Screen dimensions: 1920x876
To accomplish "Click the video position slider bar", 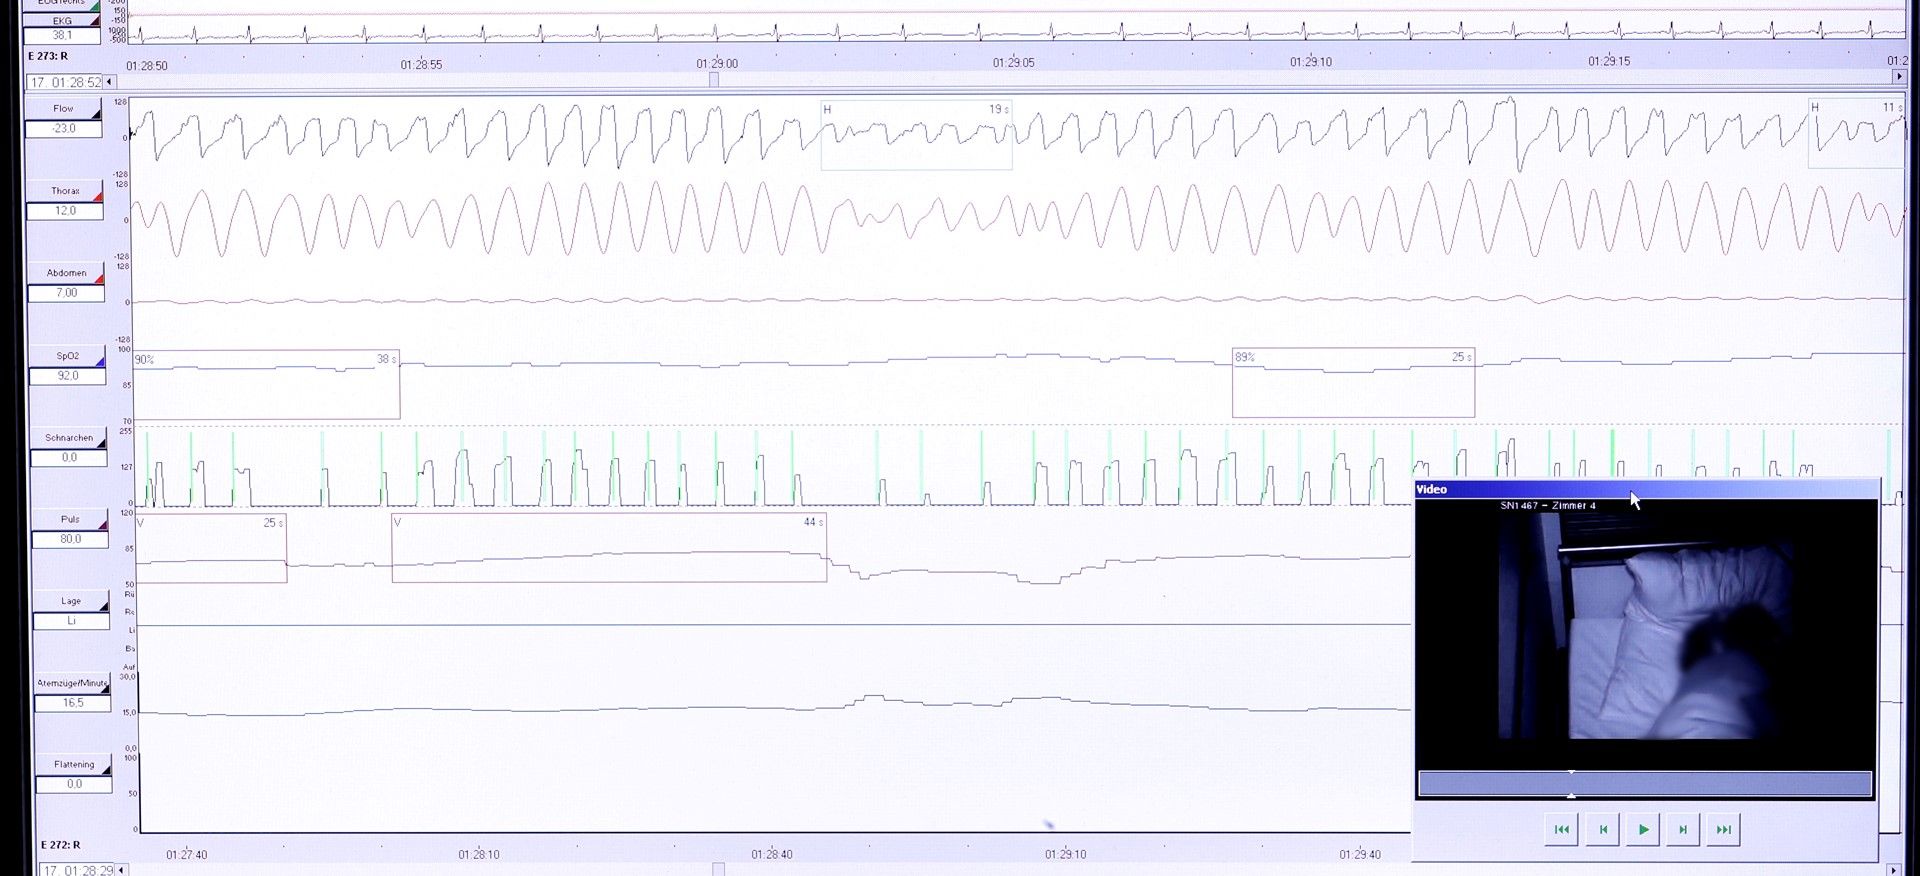I will [x=1645, y=784].
